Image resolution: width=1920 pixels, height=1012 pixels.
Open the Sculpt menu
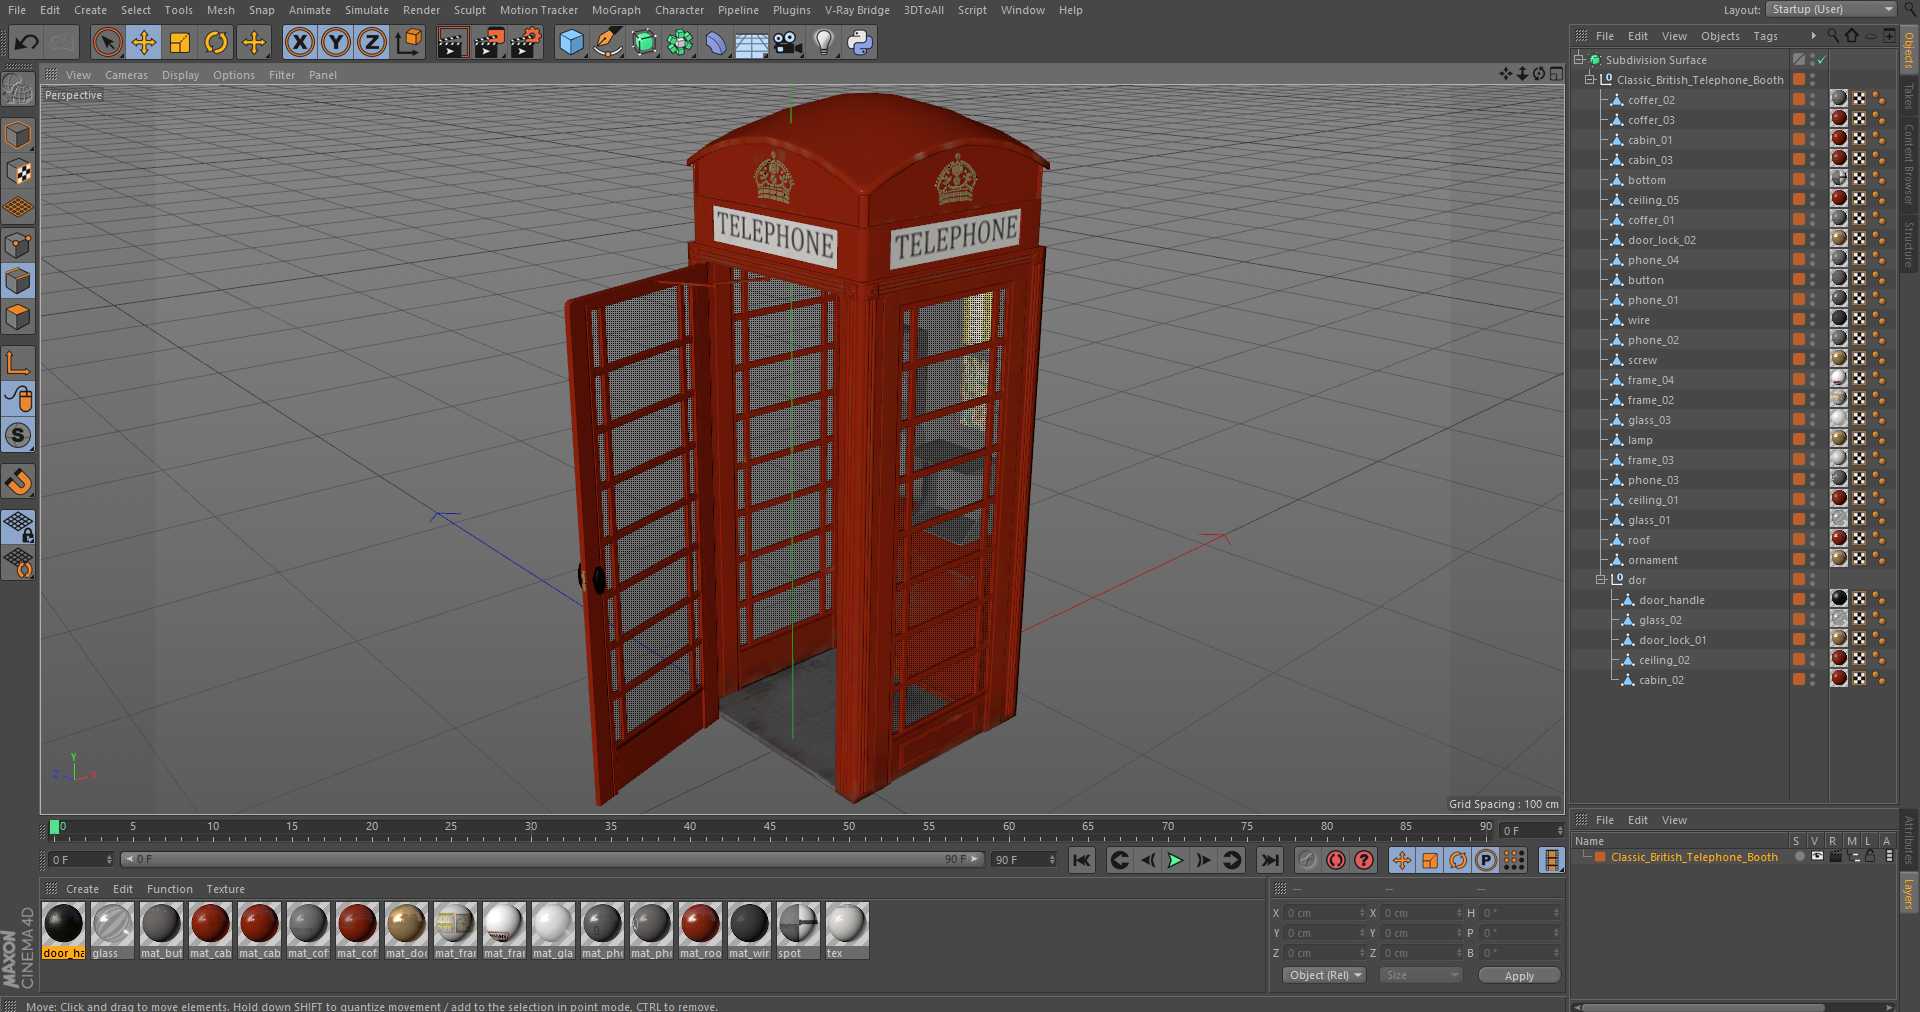(469, 10)
